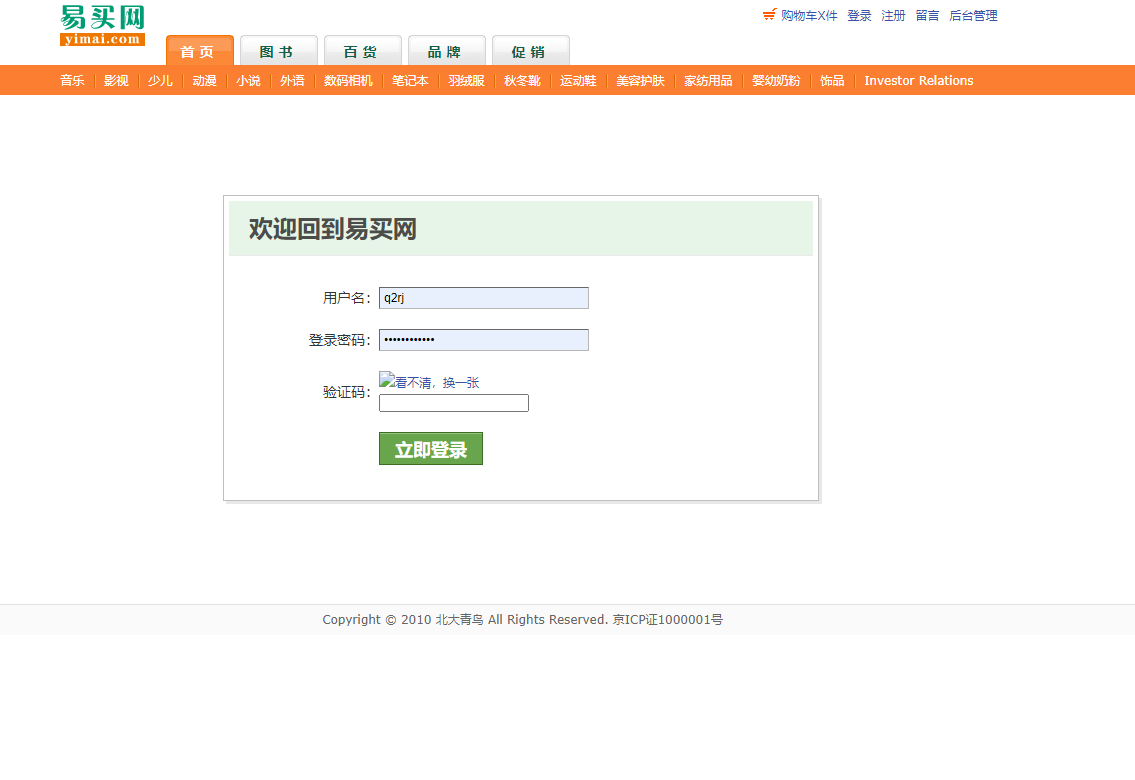Click the 欢迎回到易买网 heading
Screen dimensions: 1135x780
[333, 229]
